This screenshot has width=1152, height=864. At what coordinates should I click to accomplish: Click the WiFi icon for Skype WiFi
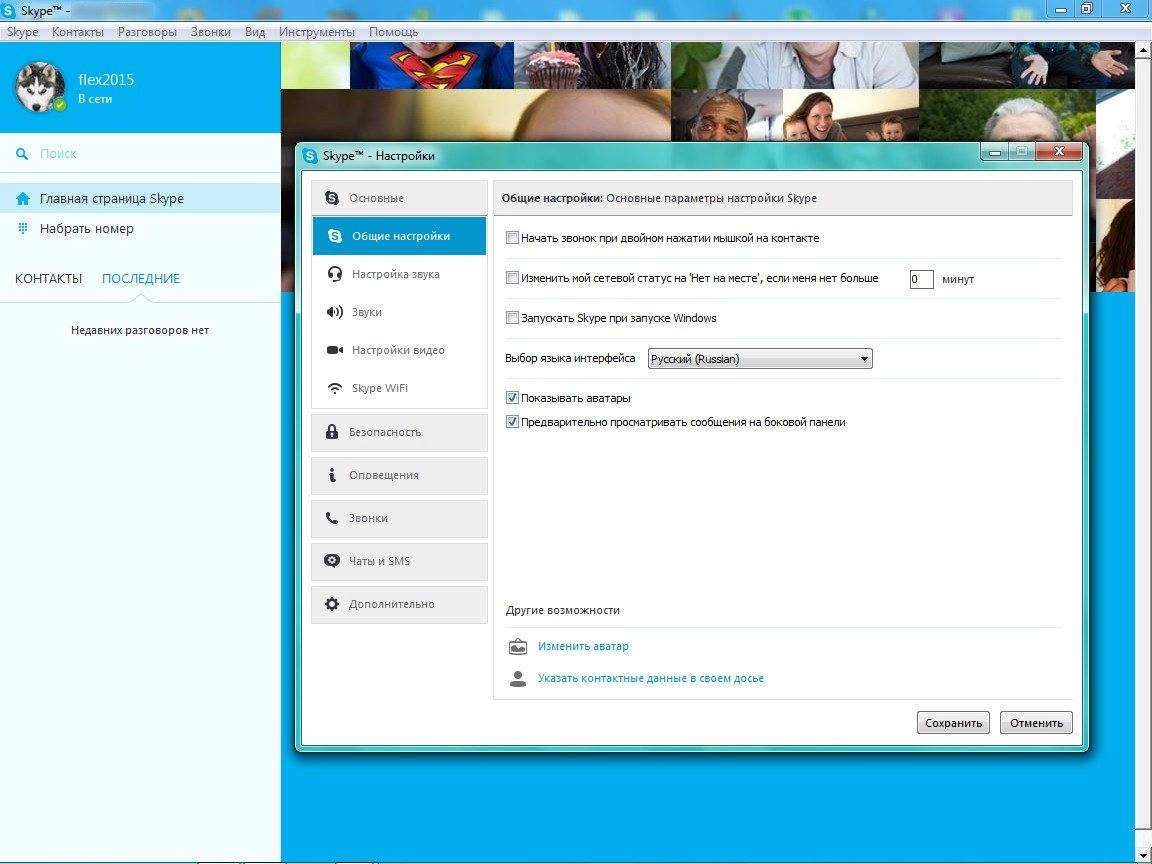[x=335, y=388]
